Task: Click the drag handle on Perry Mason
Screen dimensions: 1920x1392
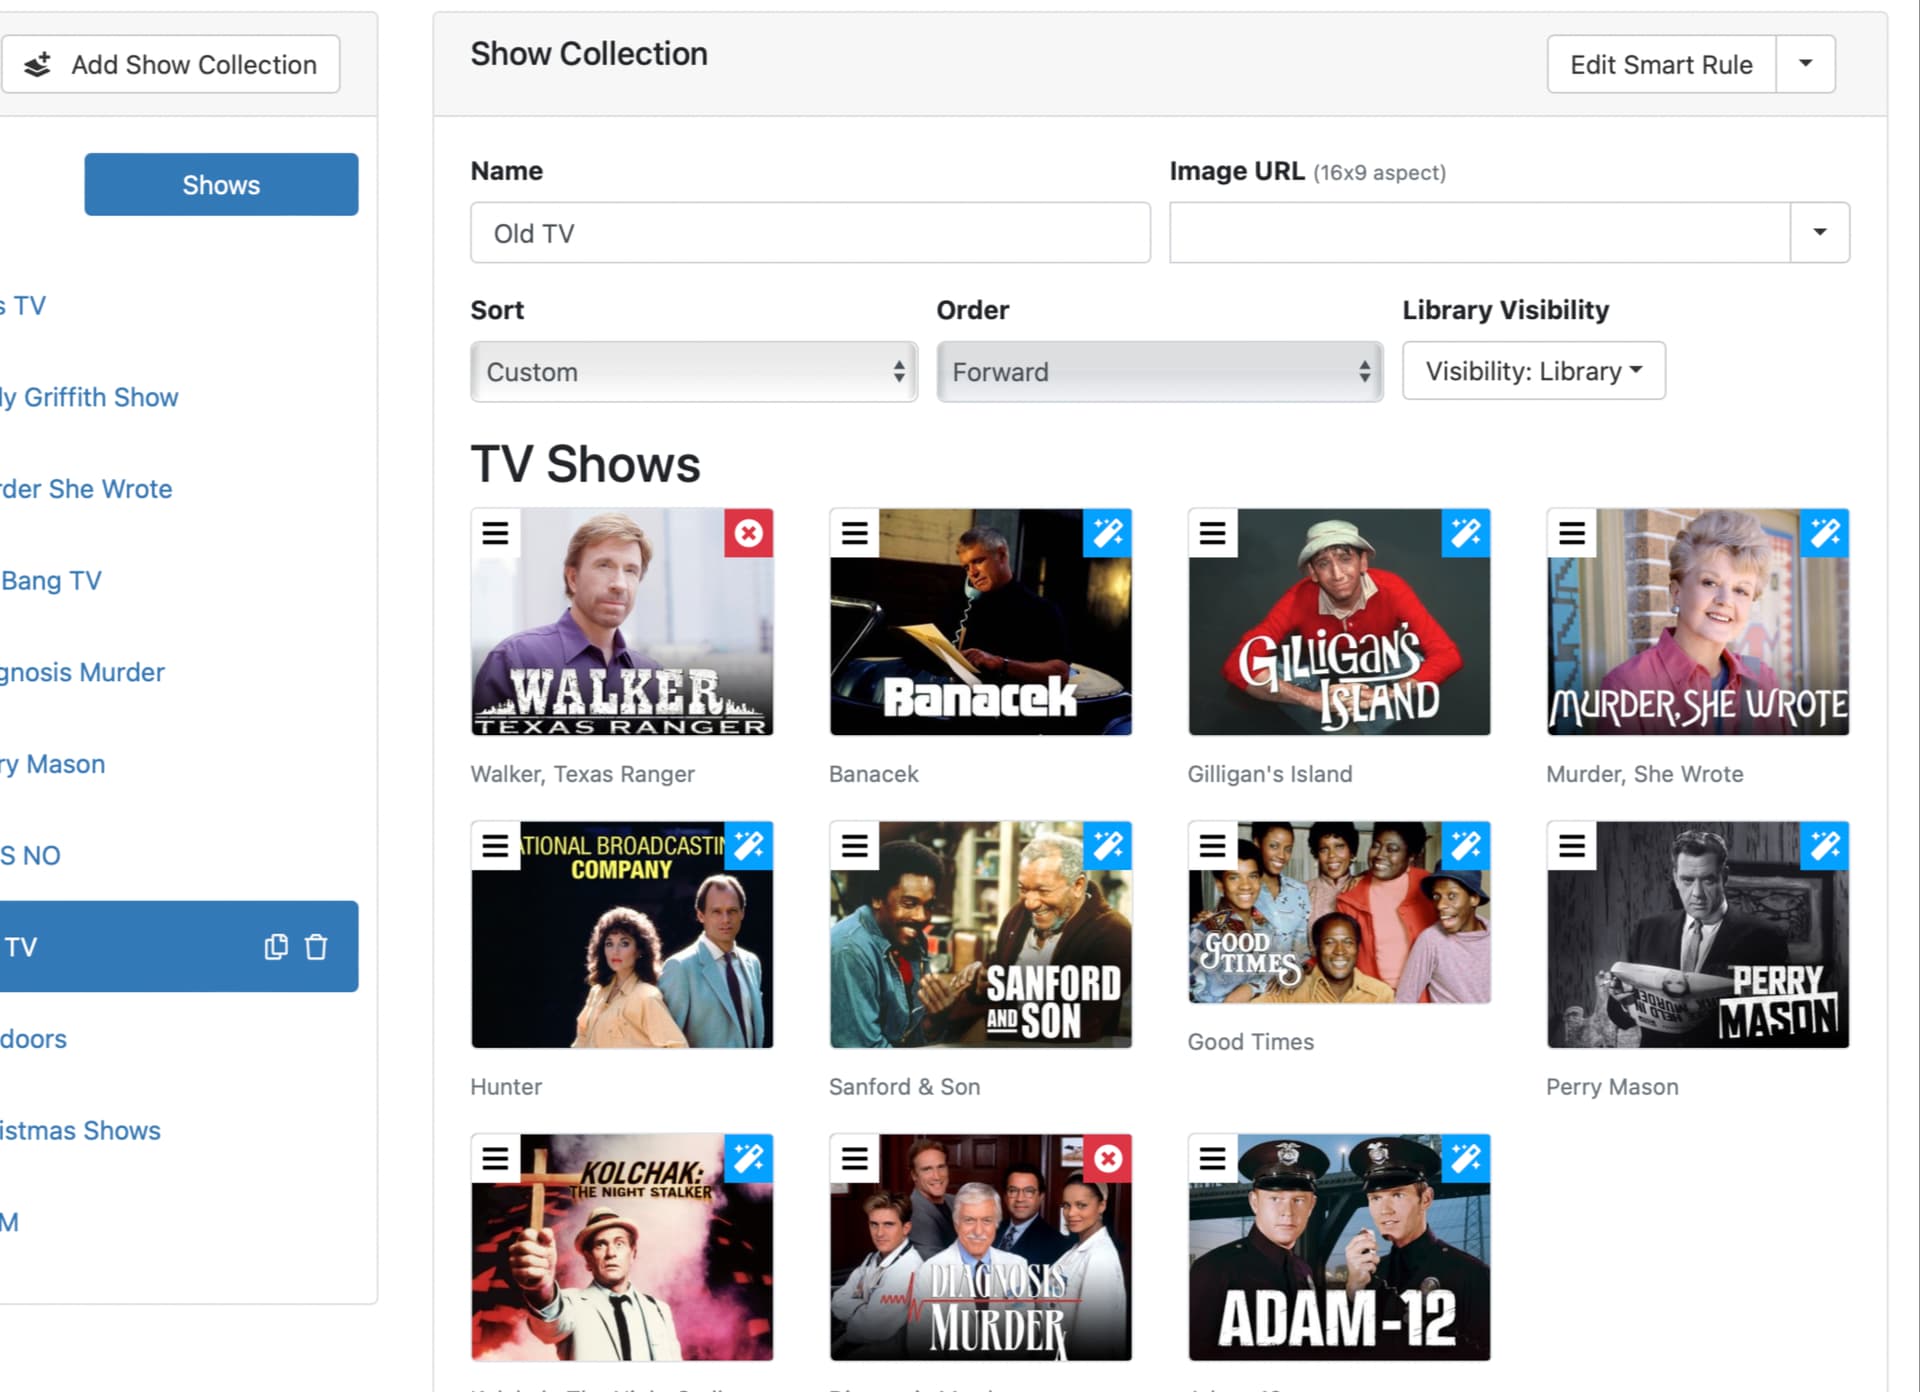Action: (1571, 846)
